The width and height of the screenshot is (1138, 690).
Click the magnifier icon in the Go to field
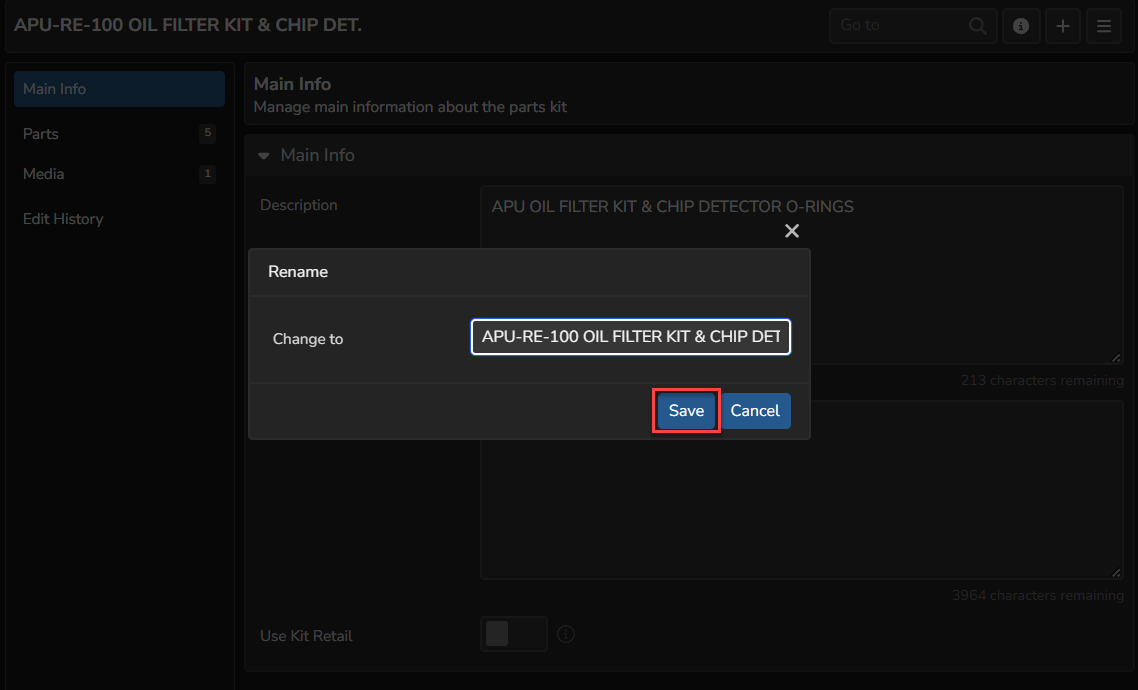coord(976,25)
